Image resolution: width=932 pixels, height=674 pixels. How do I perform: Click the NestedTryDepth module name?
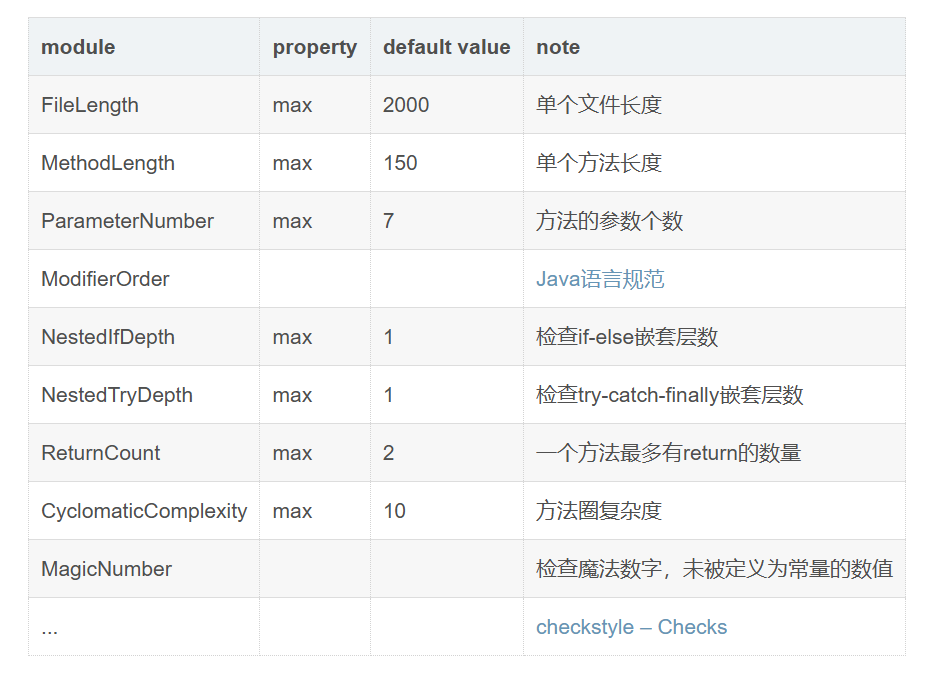click(x=116, y=395)
